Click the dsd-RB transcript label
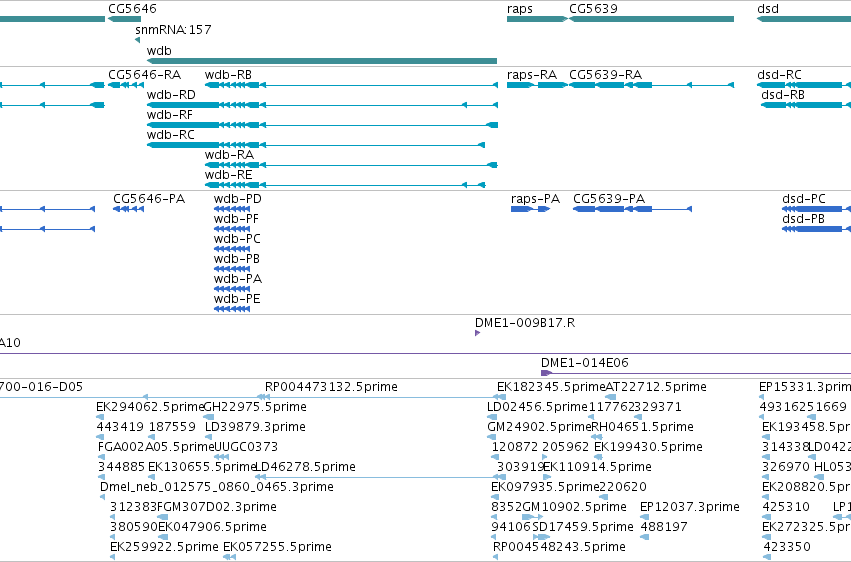Image resolution: width=851 pixels, height=562 pixels. 783,95
